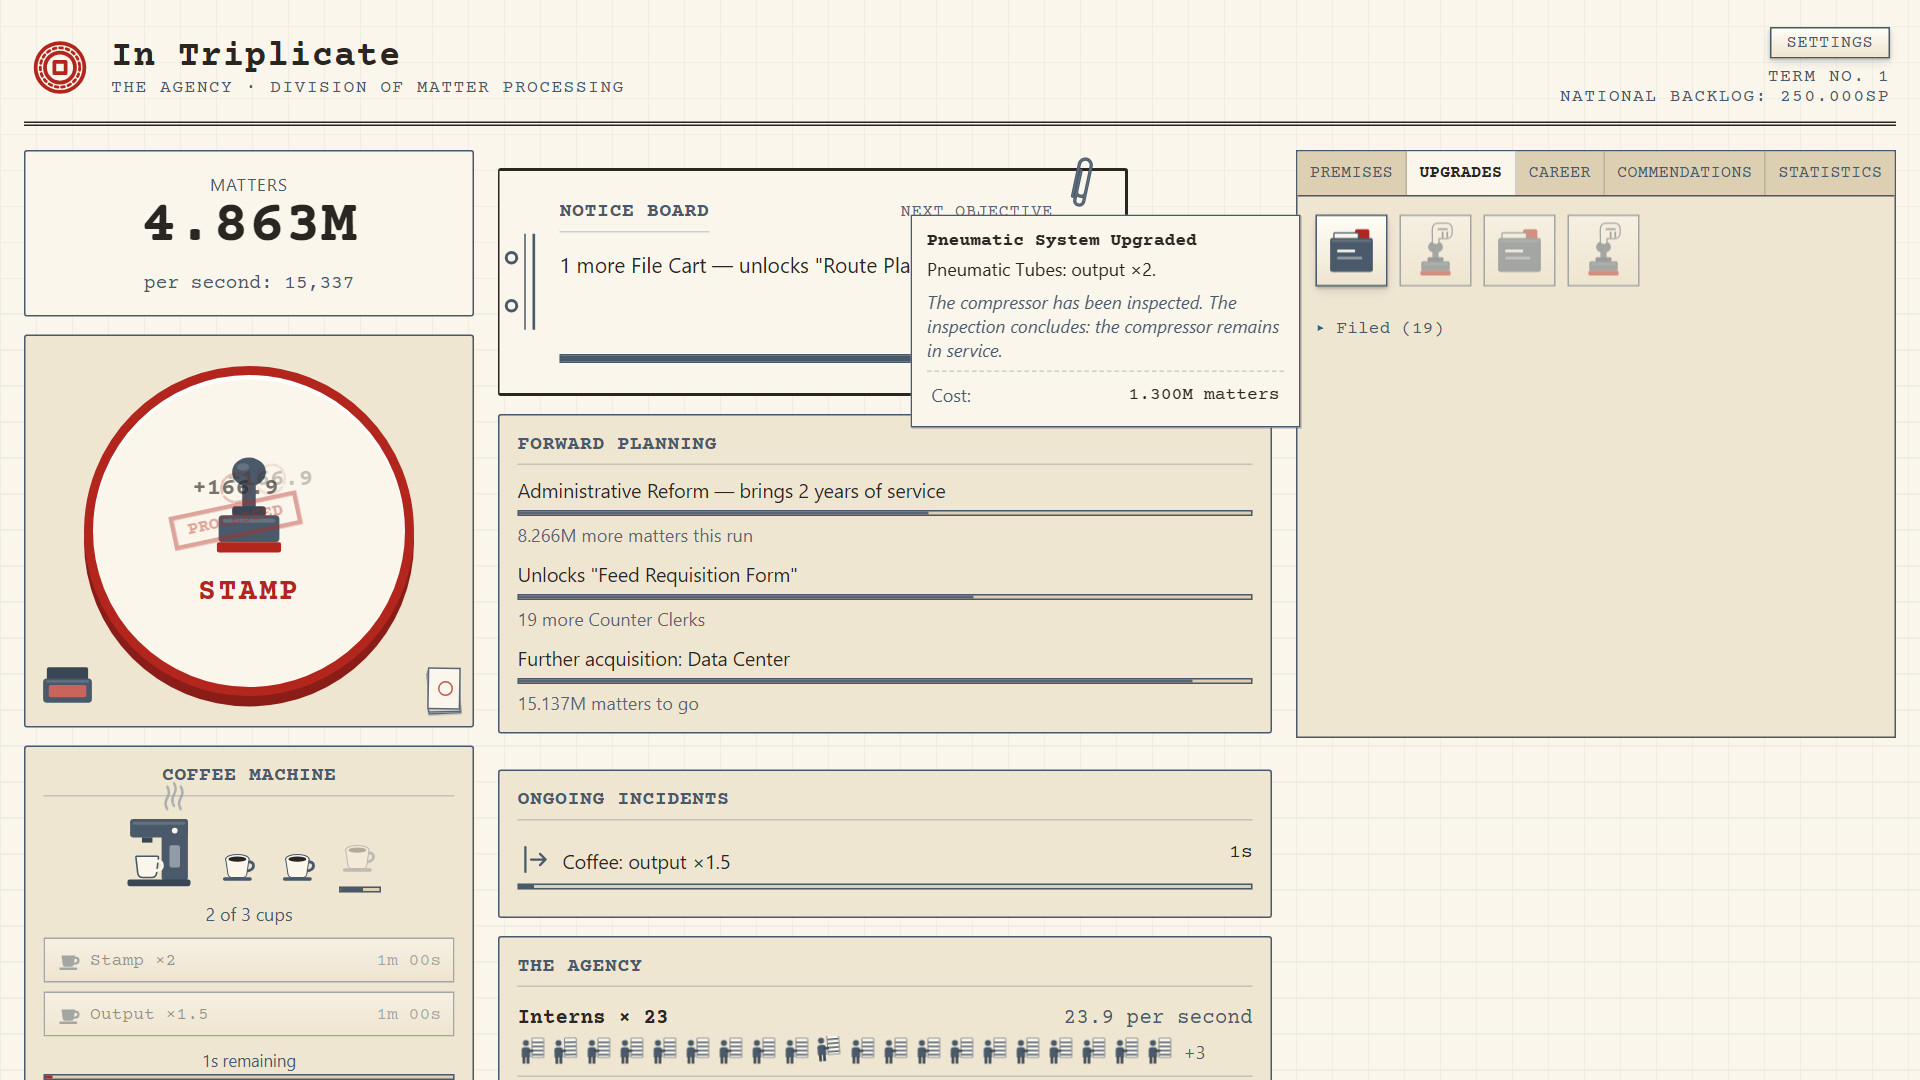The height and width of the screenshot is (1080, 1920).
Task: Open the Settings button
Action: [1829, 42]
